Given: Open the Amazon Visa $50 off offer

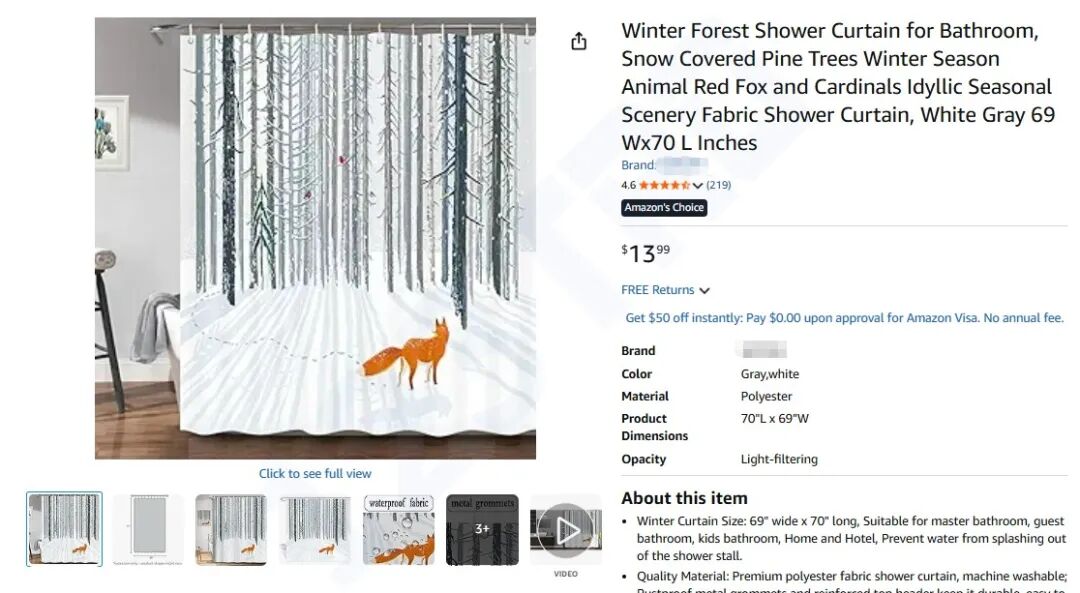Looking at the screenshot, I should [844, 318].
